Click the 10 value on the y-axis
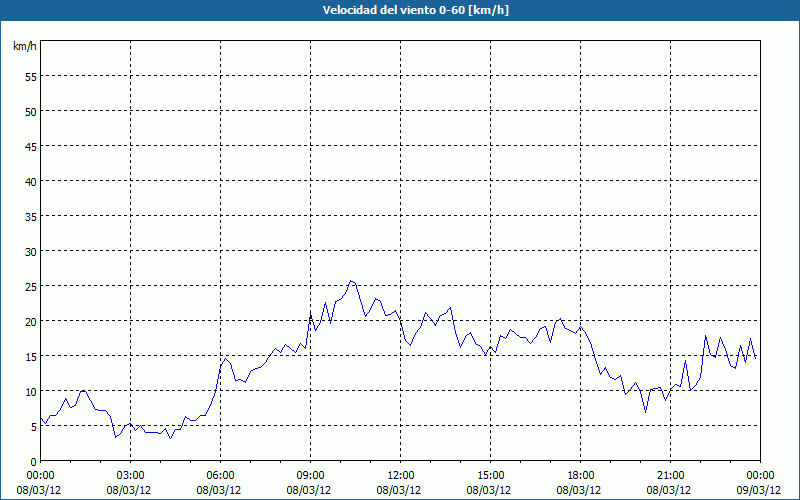Image resolution: width=800 pixels, height=500 pixels. [x=30, y=392]
